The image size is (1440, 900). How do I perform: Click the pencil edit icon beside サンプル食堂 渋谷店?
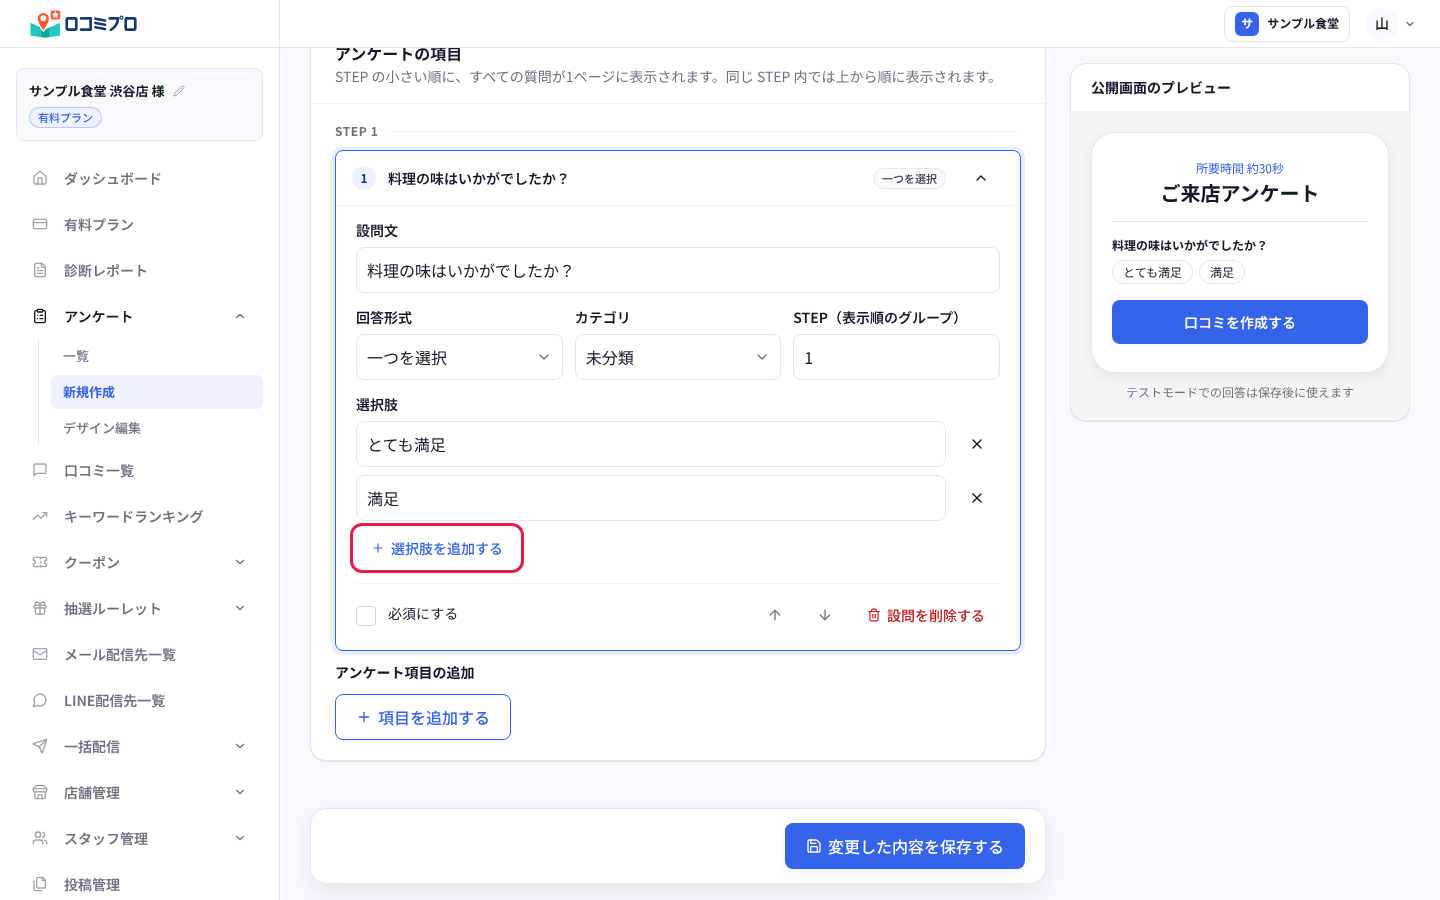pyautogui.click(x=179, y=91)
